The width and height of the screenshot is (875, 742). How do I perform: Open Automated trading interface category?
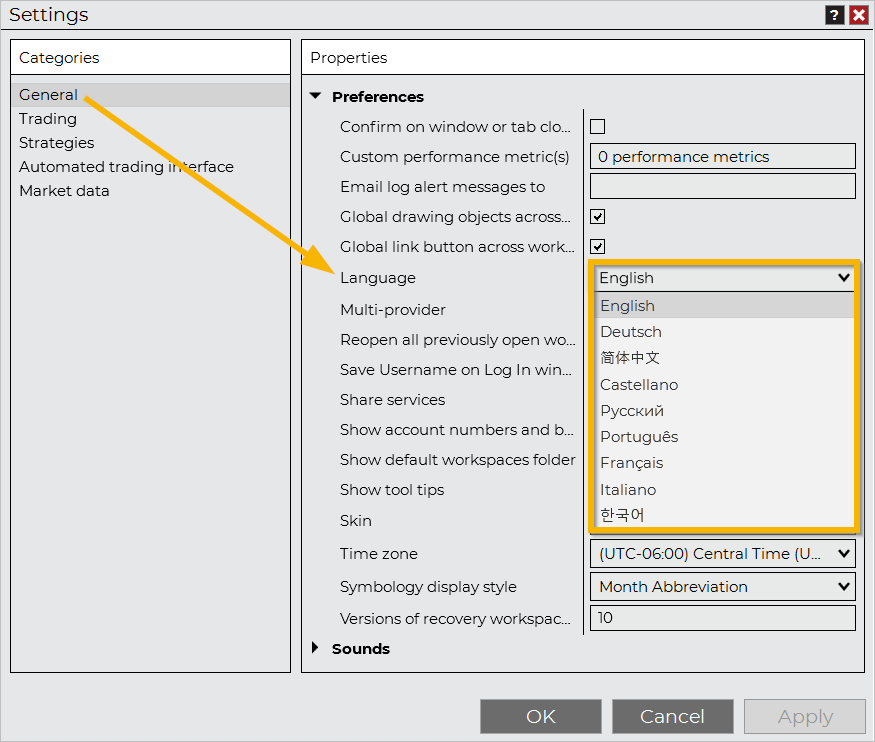tap(150, 167)
